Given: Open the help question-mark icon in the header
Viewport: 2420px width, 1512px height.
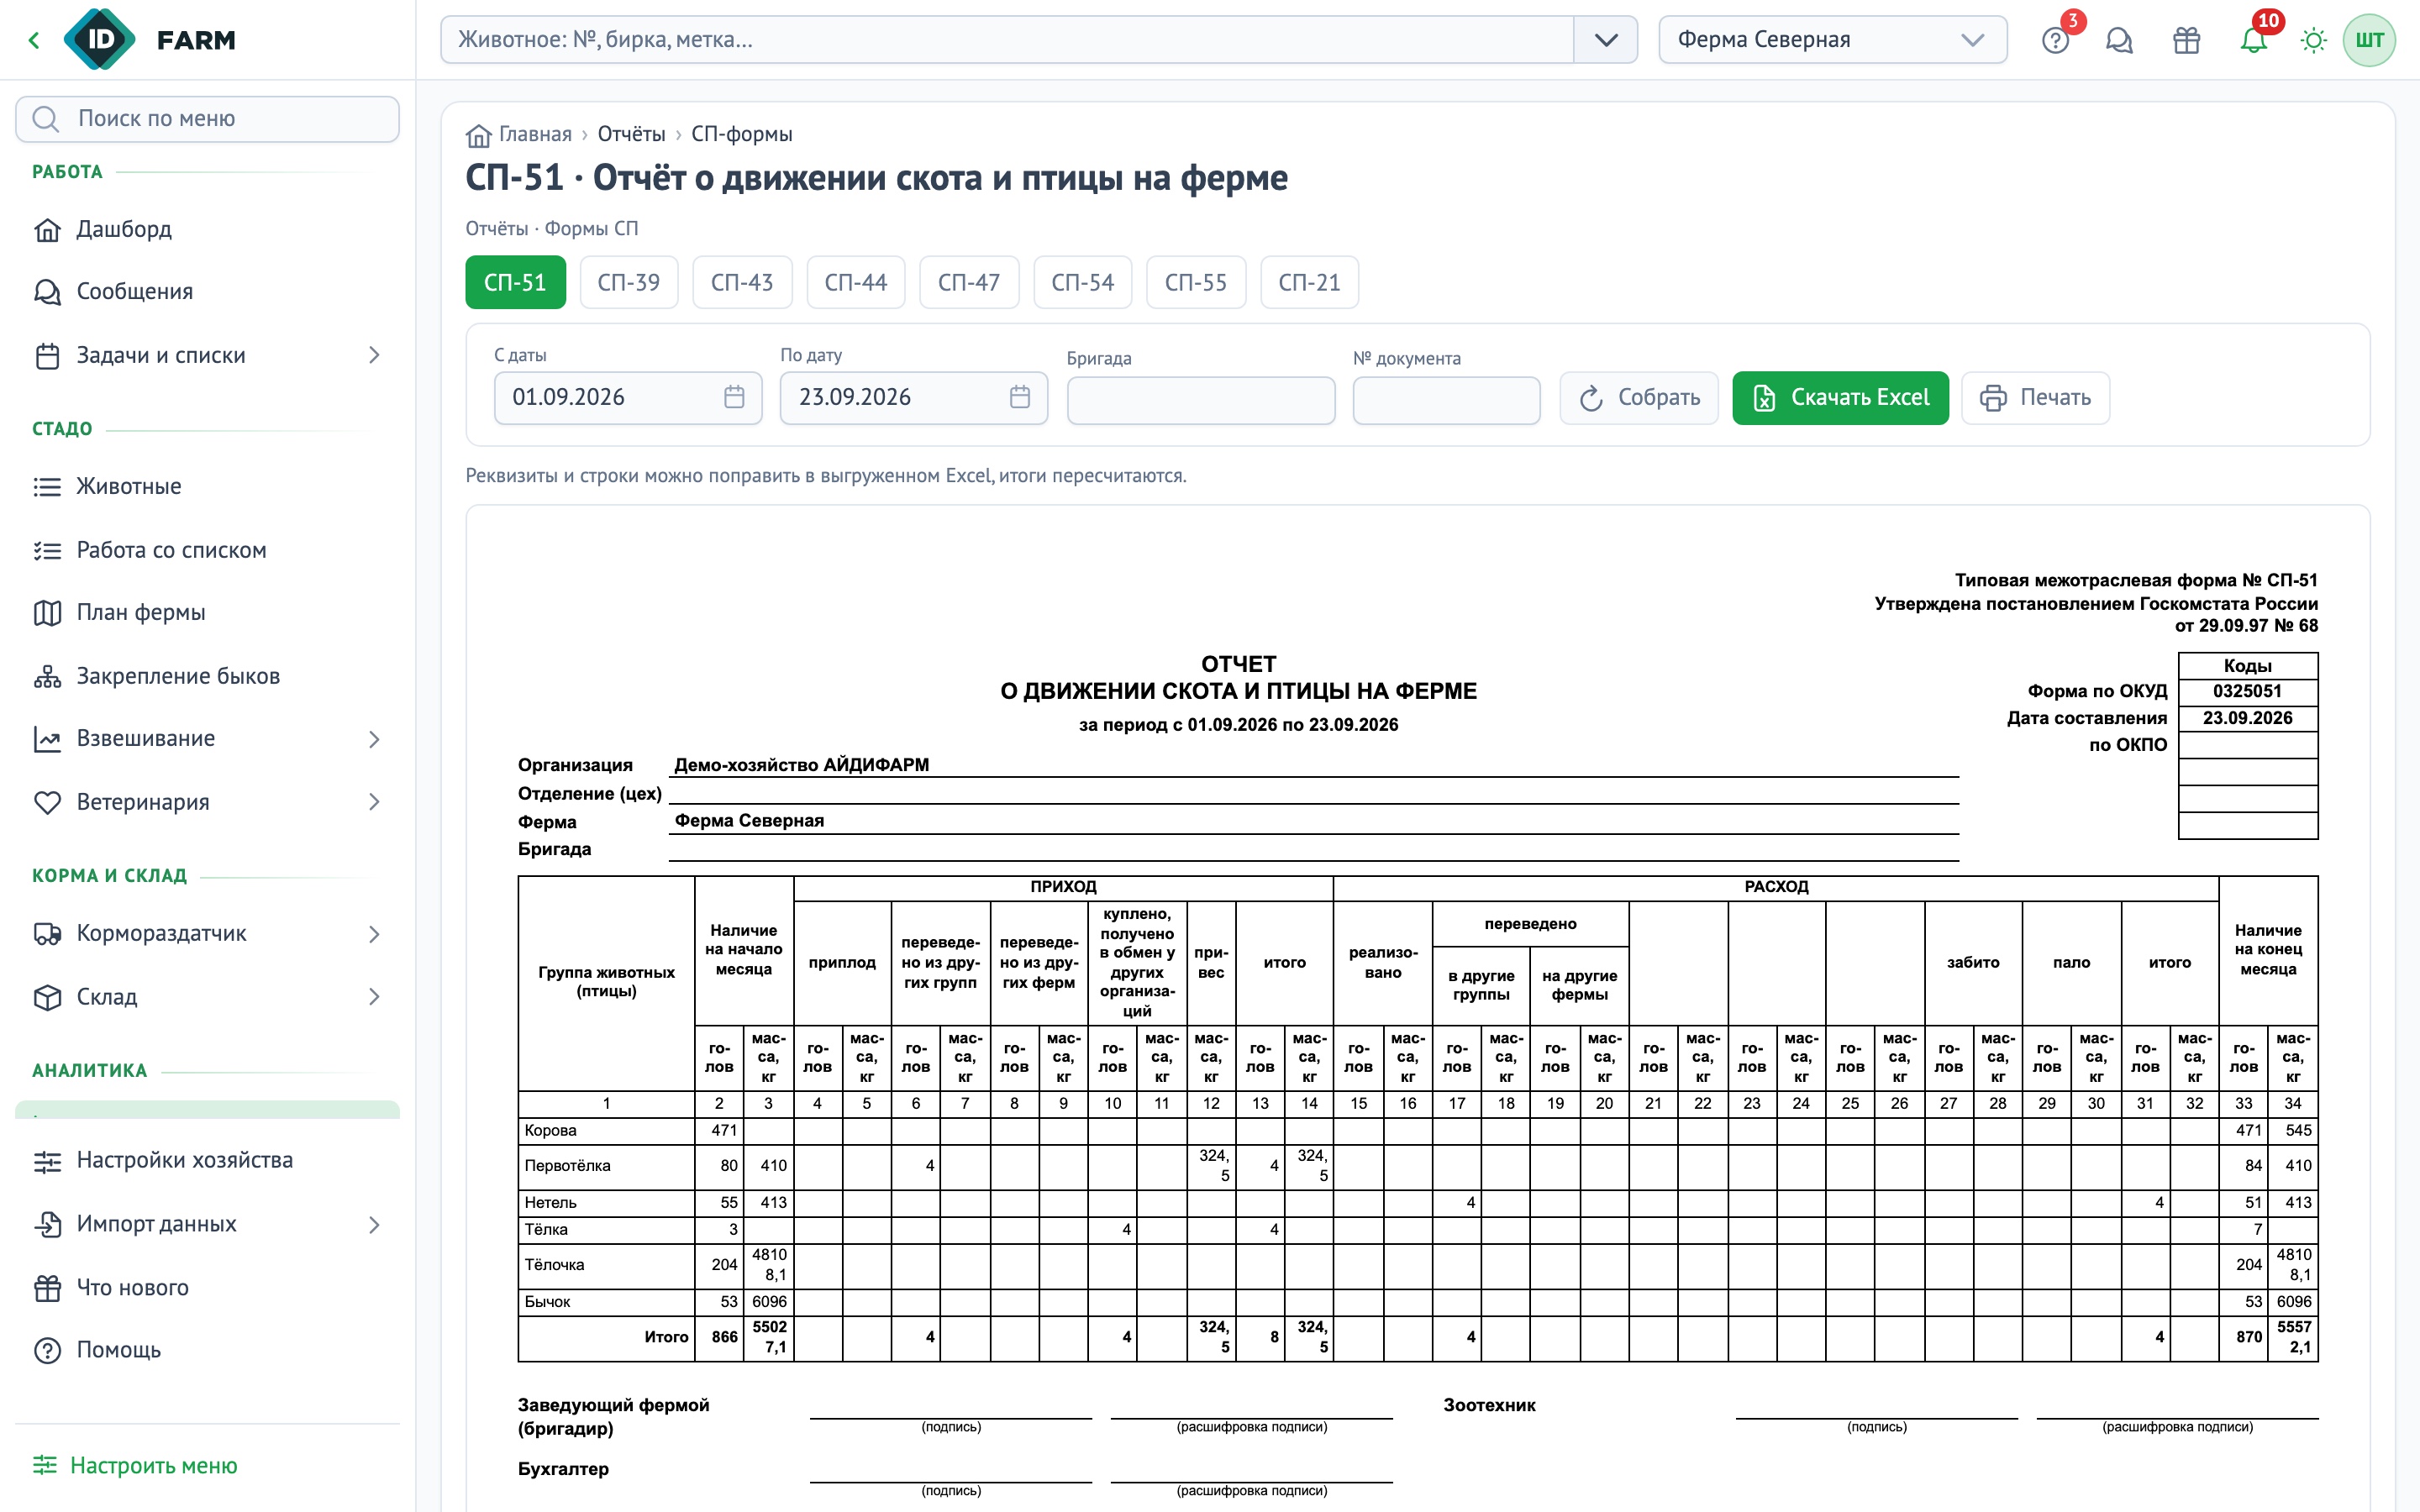Looking at the screenshot, I should click(x=2055, y=40).
